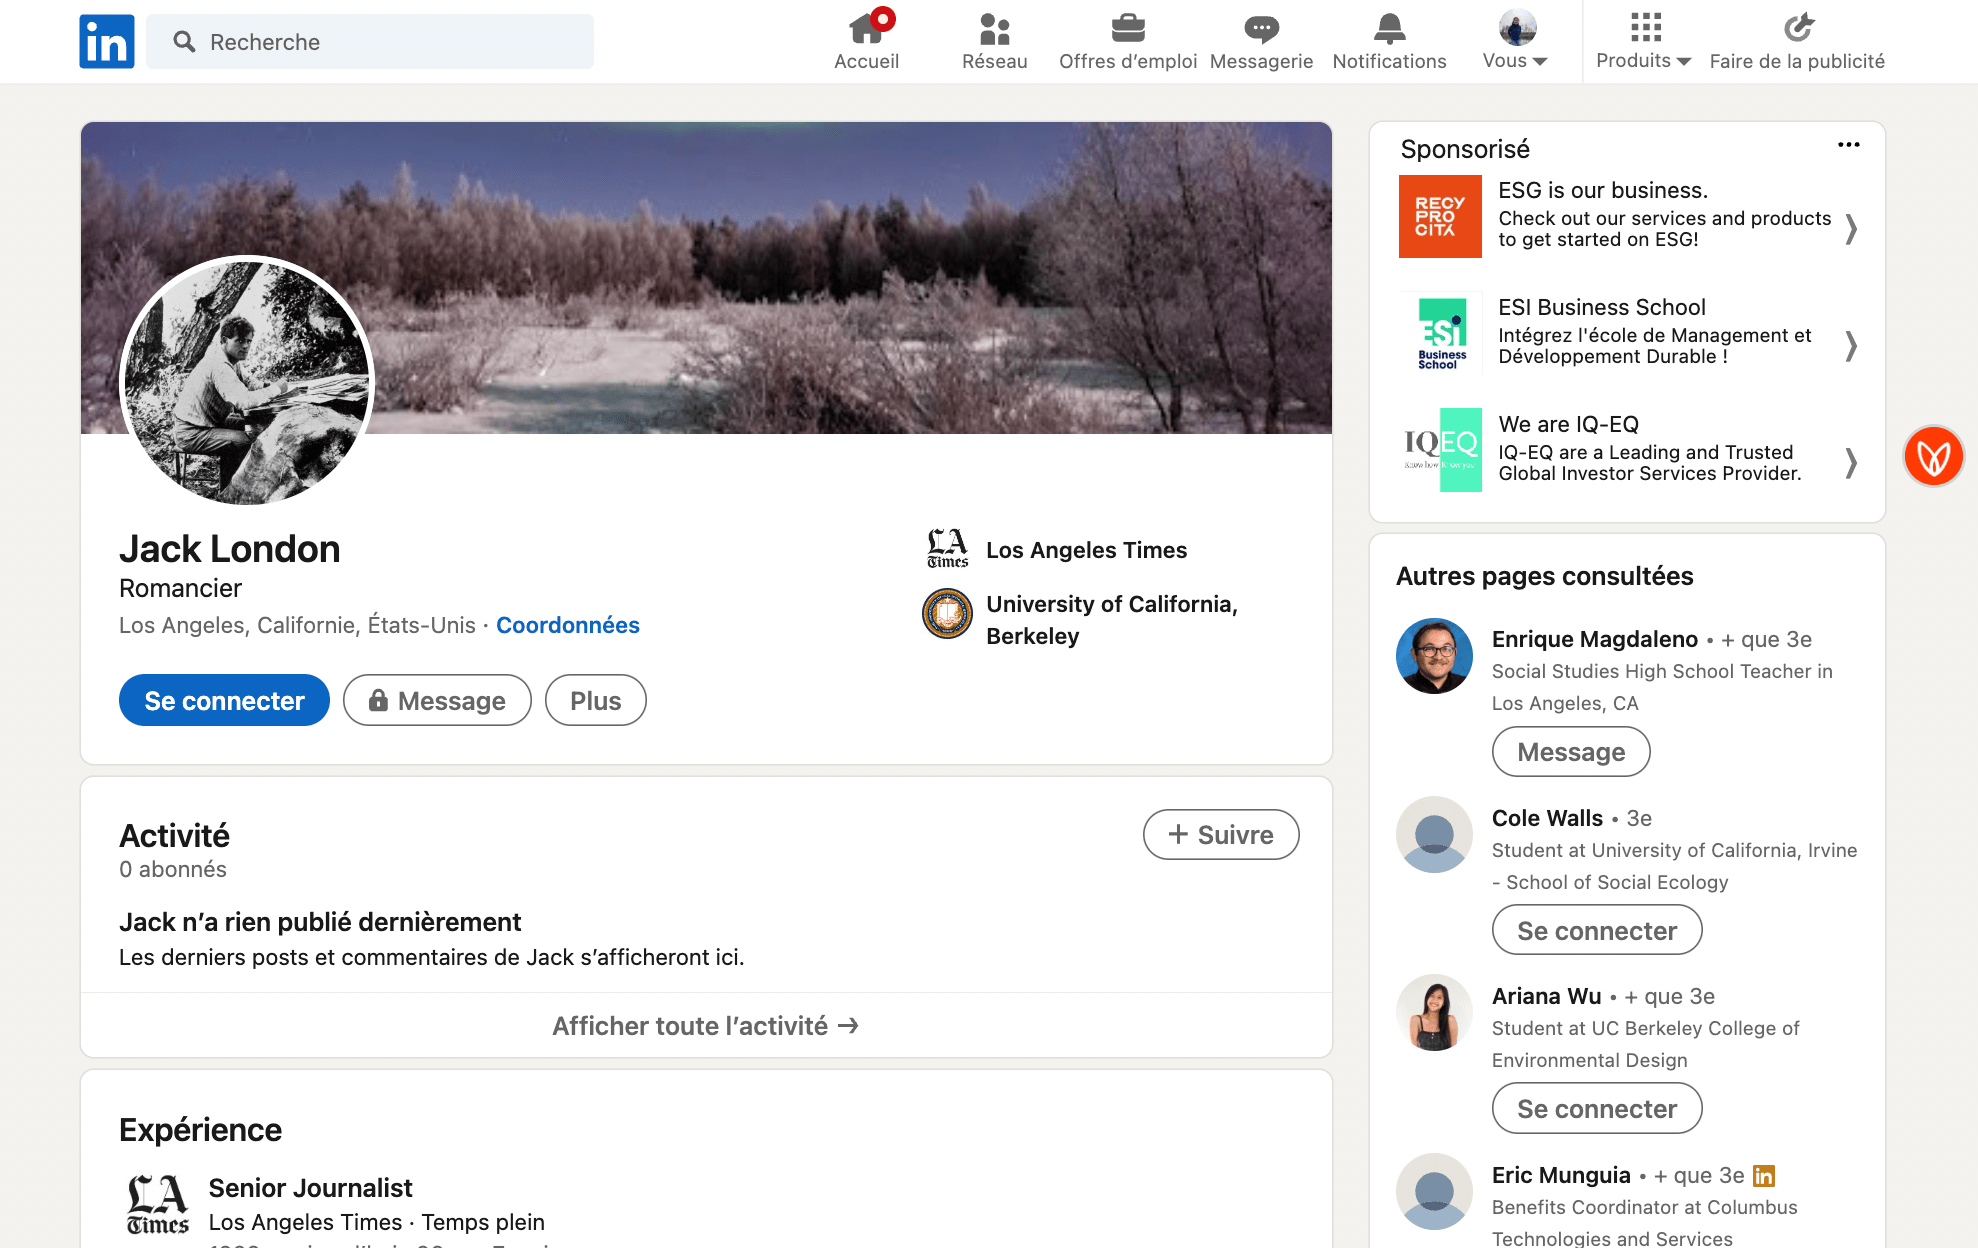Screen dimensions: 1978x1248
Task: Click the LinkedIn home icon
Action: (x=106, y=42)
